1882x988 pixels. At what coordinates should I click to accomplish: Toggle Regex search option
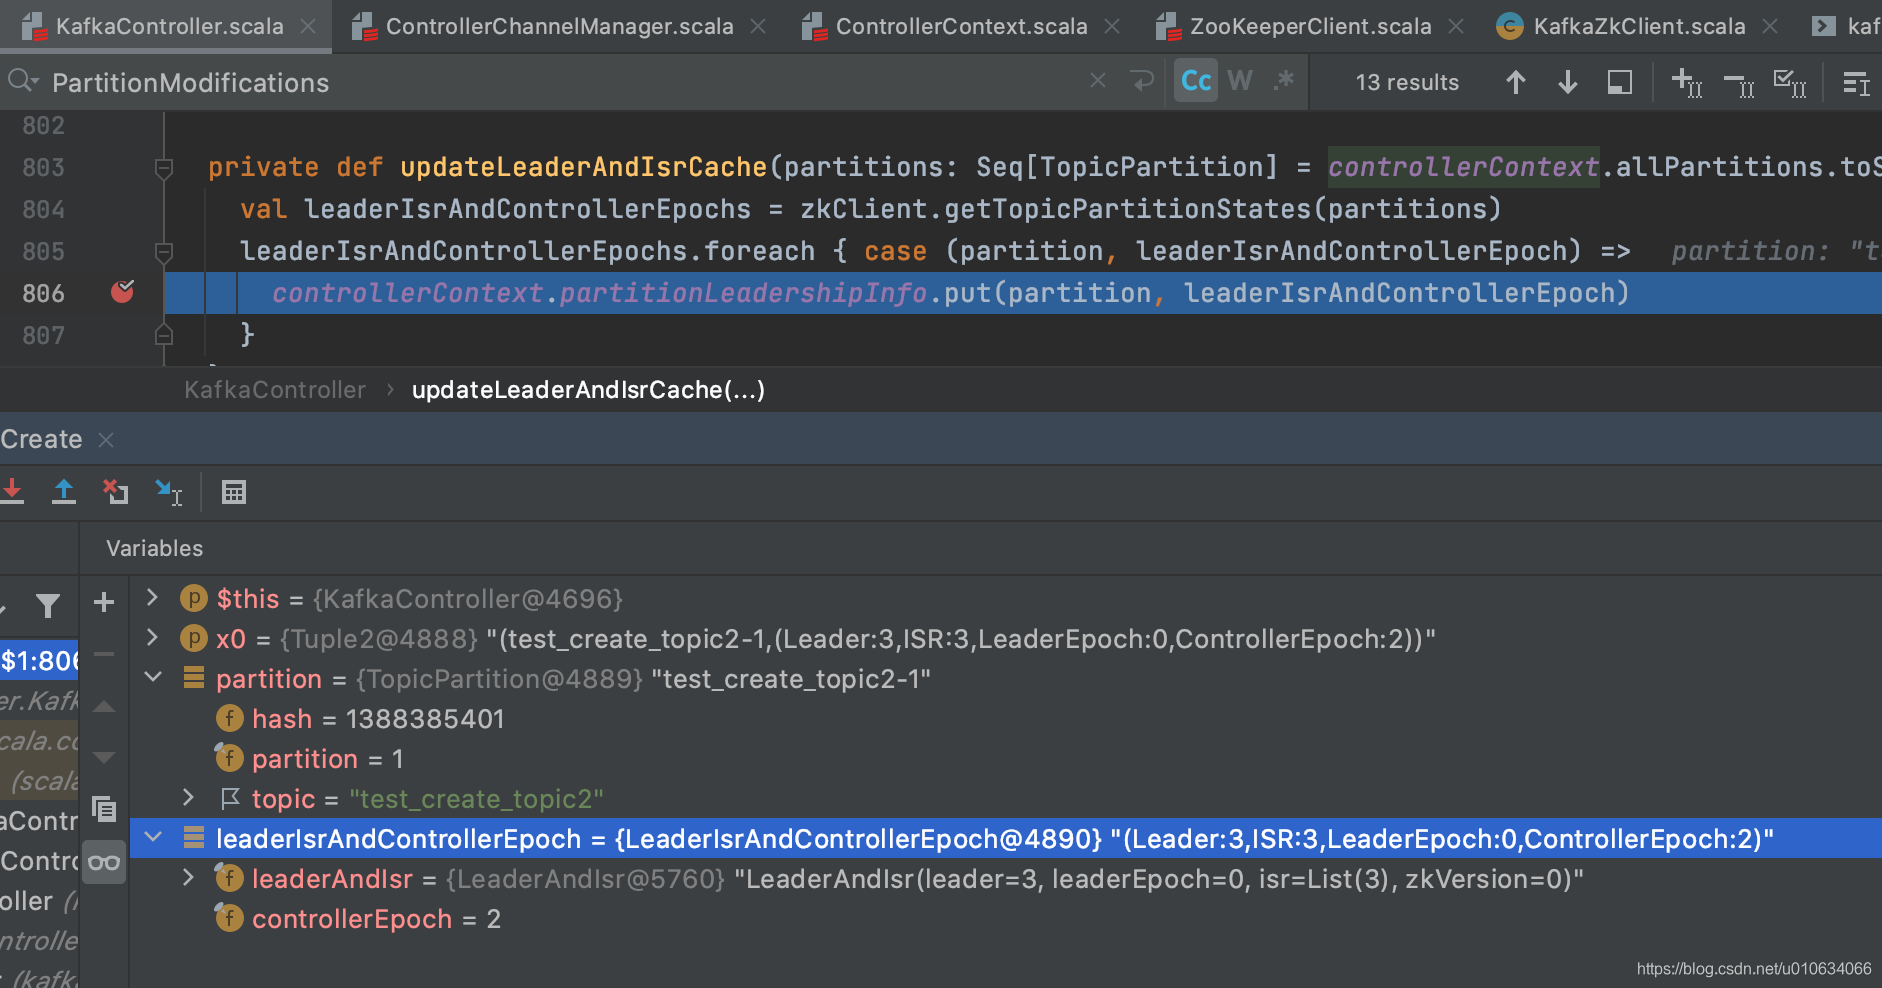pyautogui.click(x=1284, y=81)
